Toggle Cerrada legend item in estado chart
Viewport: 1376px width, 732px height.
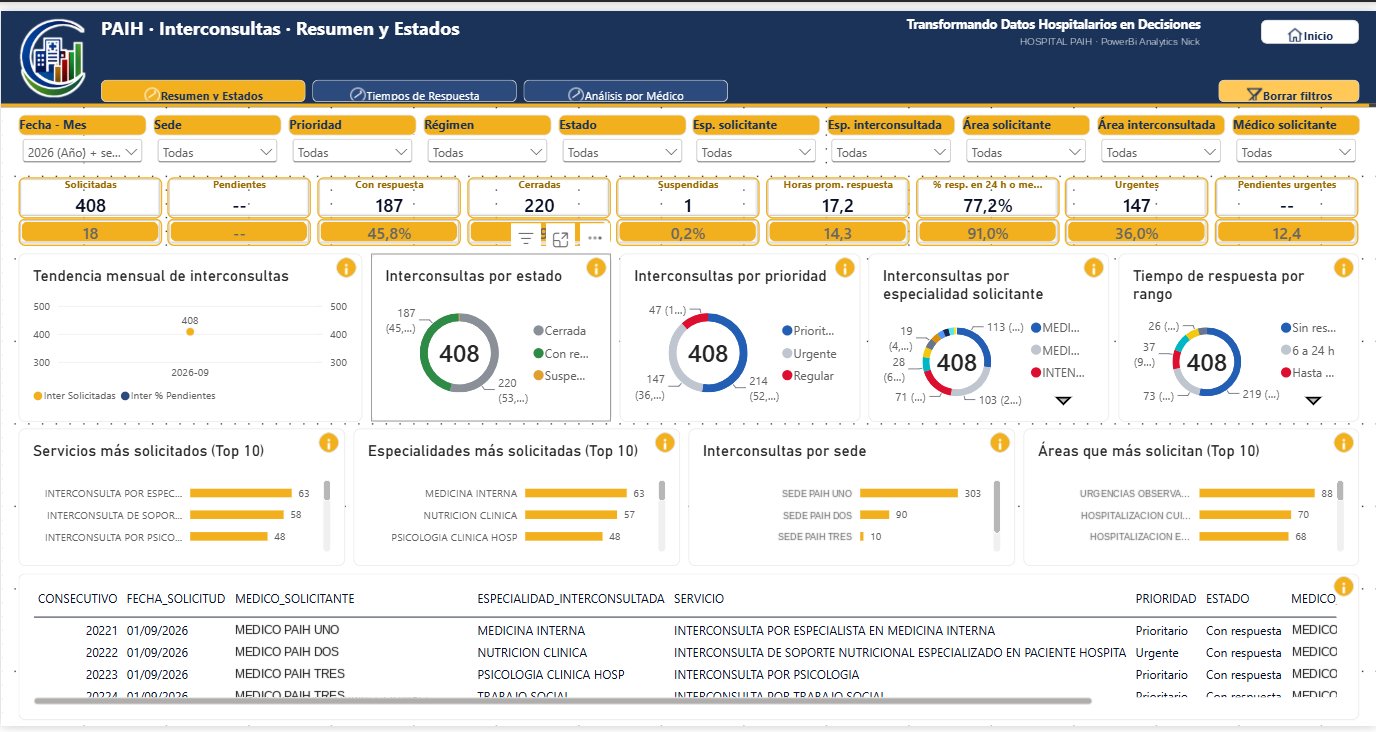[x=560, y=331]
